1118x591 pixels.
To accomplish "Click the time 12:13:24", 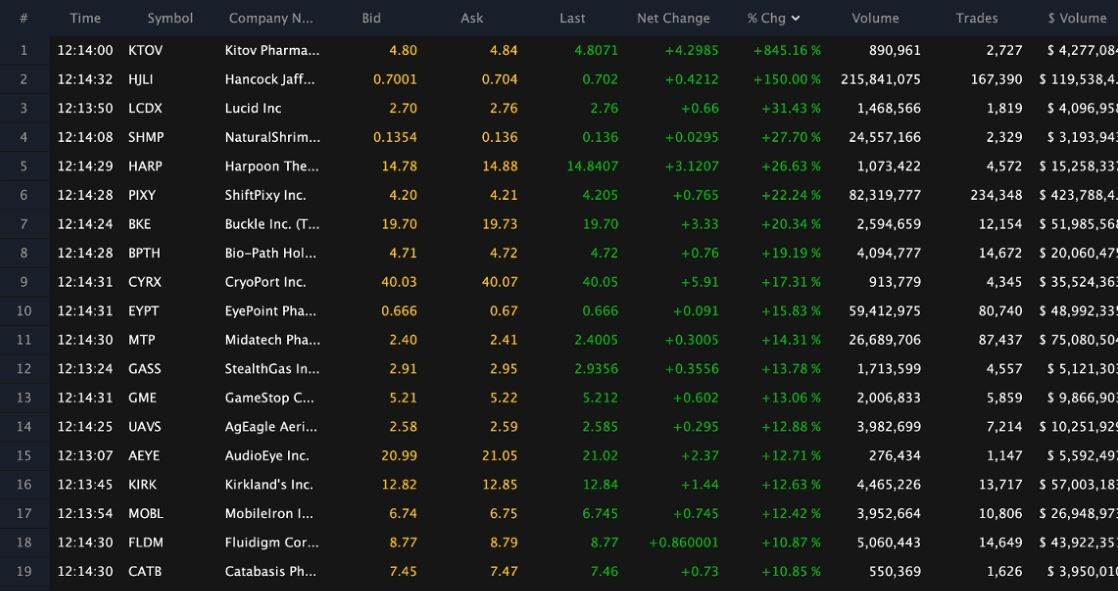I will click(85, 369).
